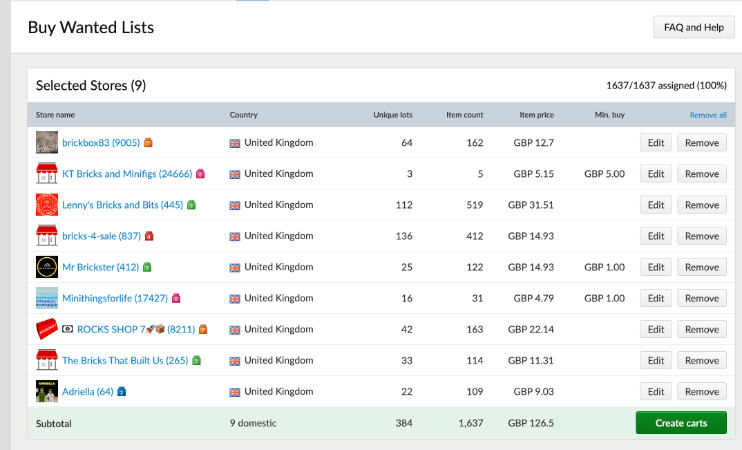This screenshot has width=742, height=450.
Task: Open the FAQ and Help page
Action: pos(694,27)
